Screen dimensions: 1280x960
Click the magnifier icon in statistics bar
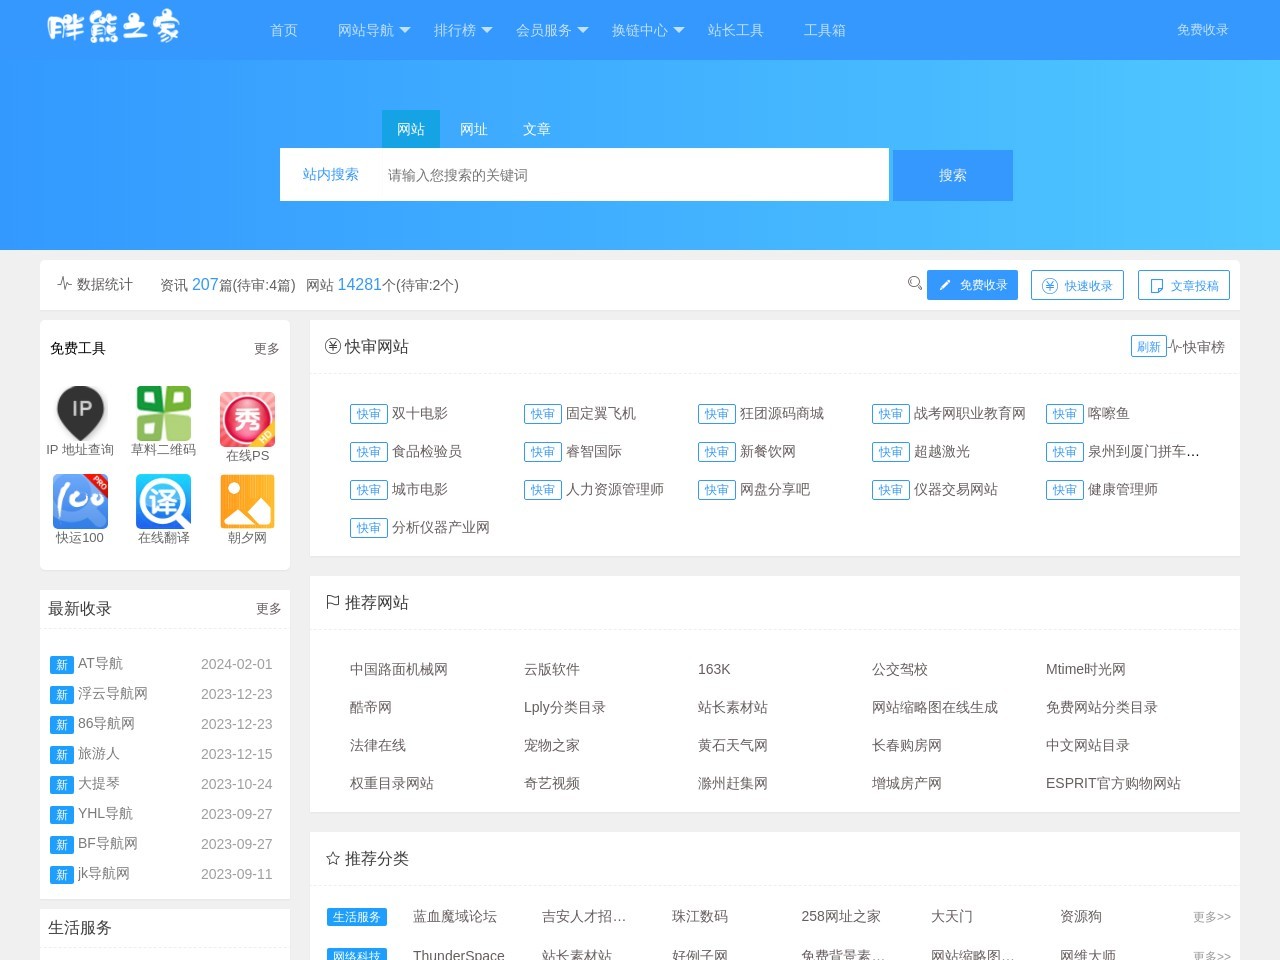tap(914, 284)
